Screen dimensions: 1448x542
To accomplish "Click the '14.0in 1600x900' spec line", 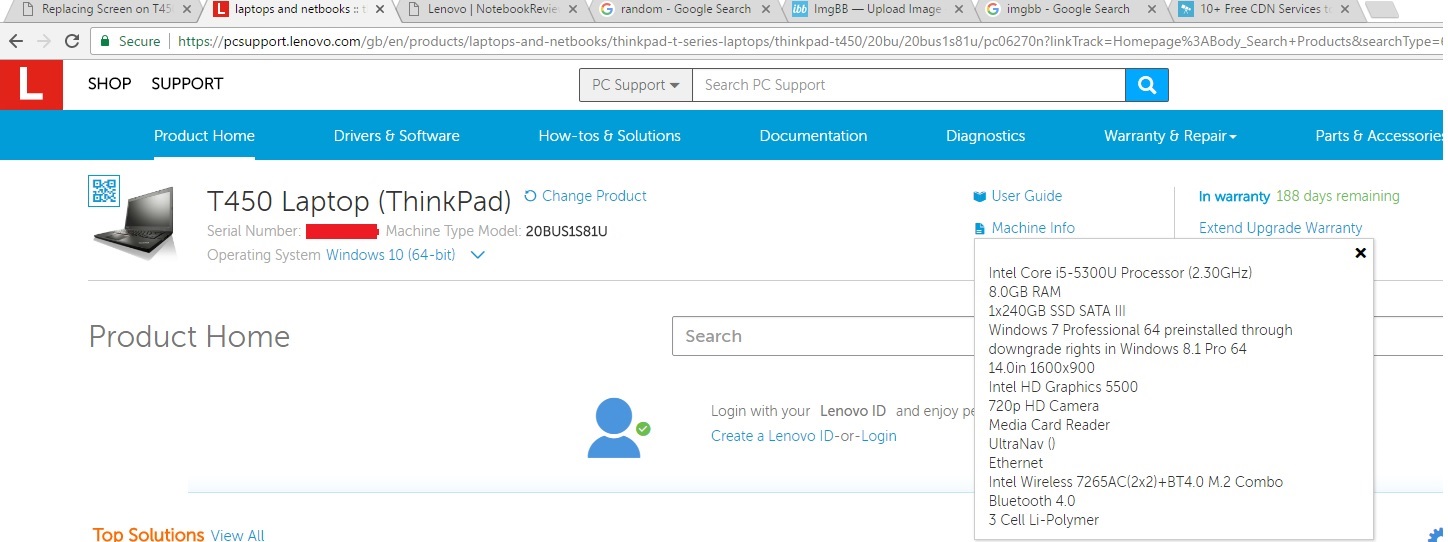I will tap(1041, 368).
